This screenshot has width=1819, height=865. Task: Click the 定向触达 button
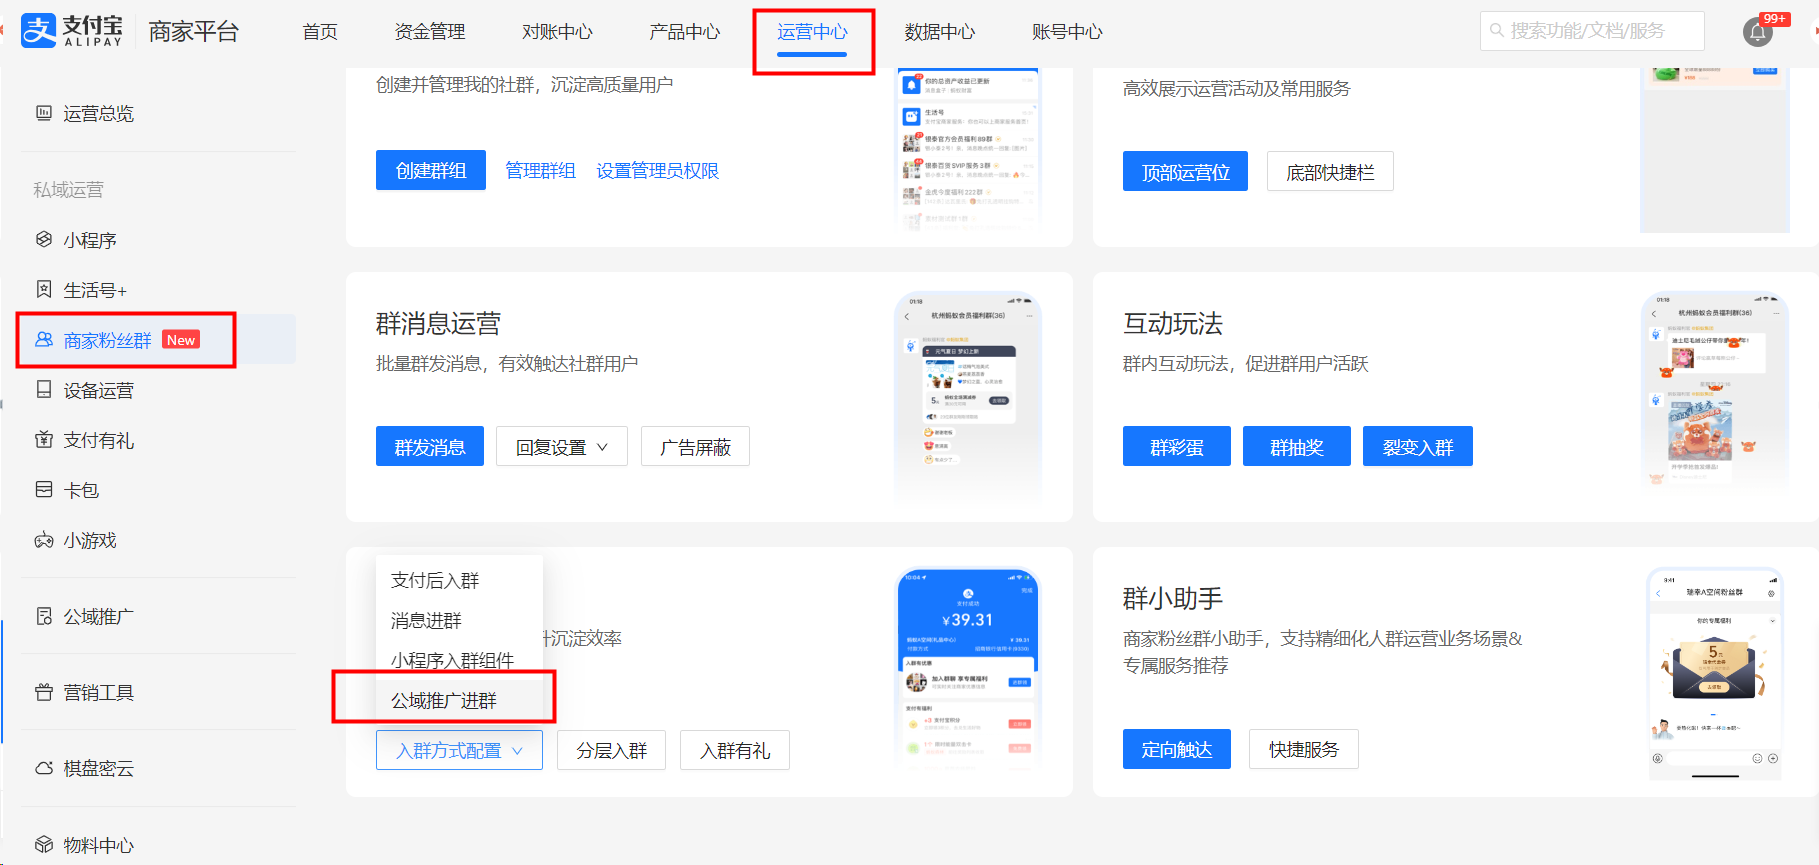1176,750
